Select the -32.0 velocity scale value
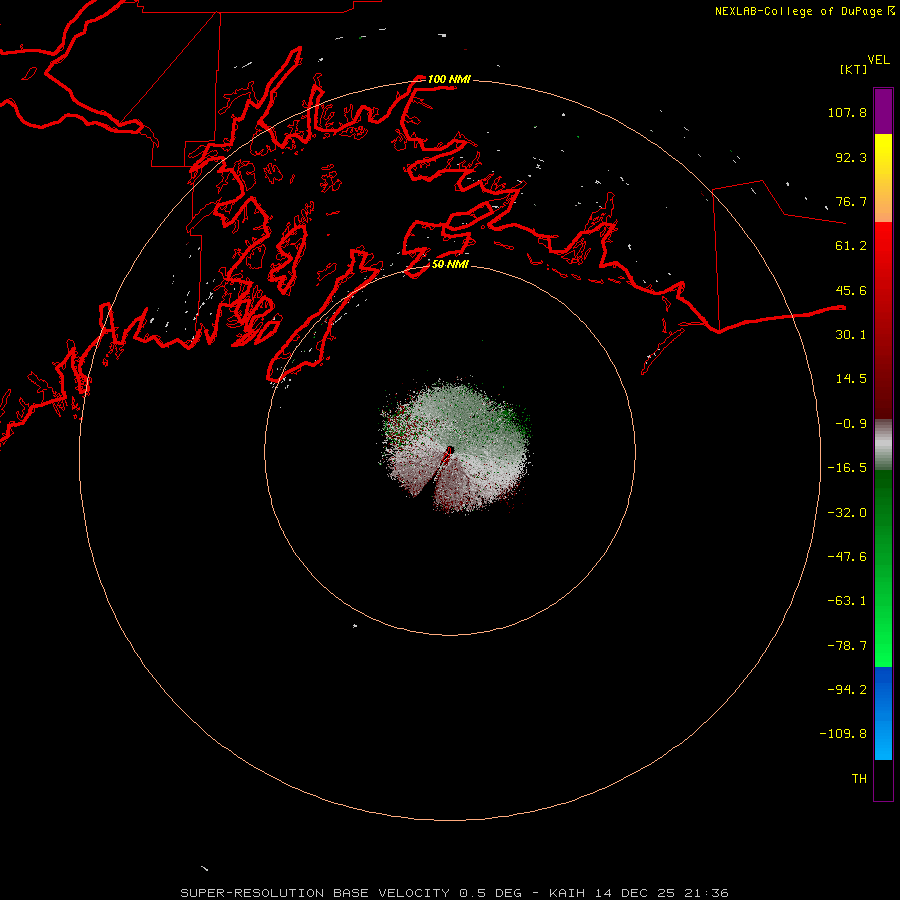Image resolution: width=900 pixels, height=900 pixels. coord(847,513)
